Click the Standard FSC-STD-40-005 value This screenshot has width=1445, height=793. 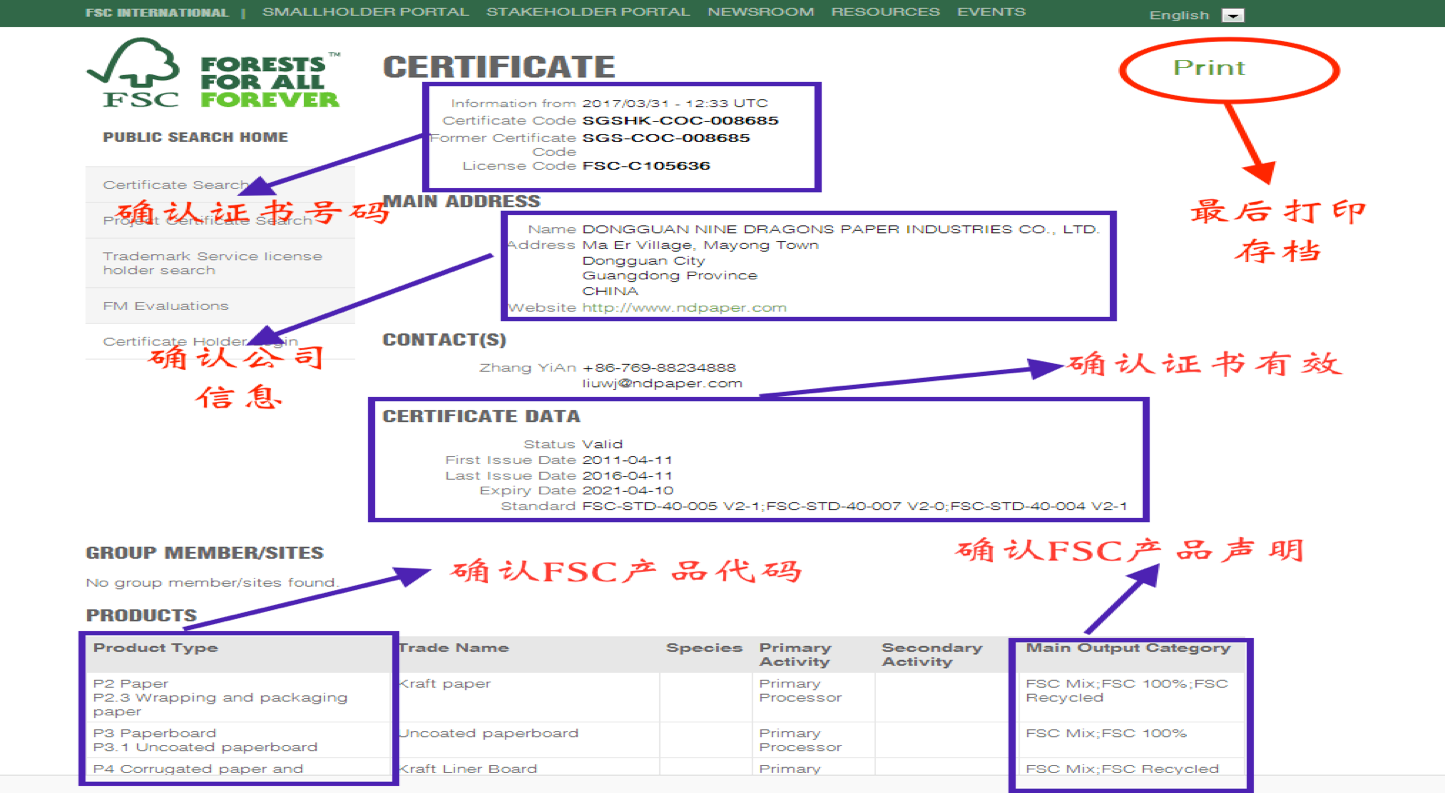click(x=854, y=506)
